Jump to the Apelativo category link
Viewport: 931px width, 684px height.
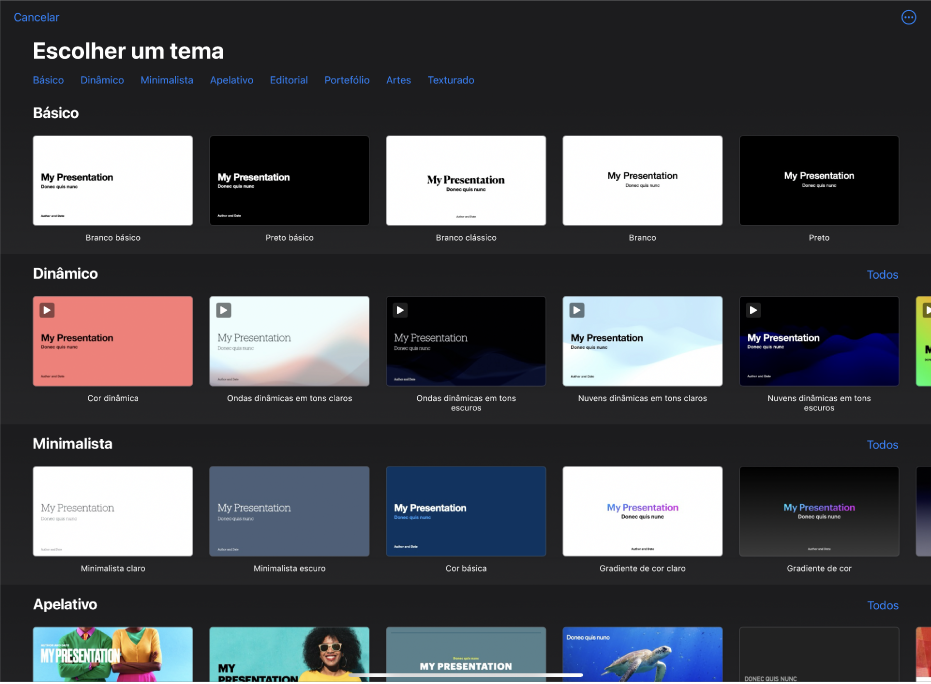(232, 80)
